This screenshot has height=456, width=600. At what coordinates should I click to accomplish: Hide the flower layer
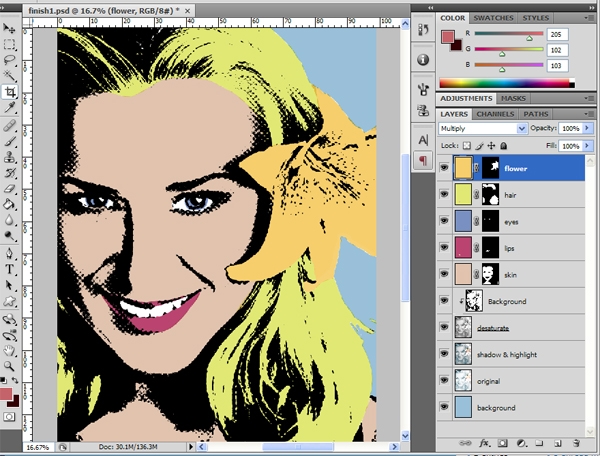click(444, 168)
